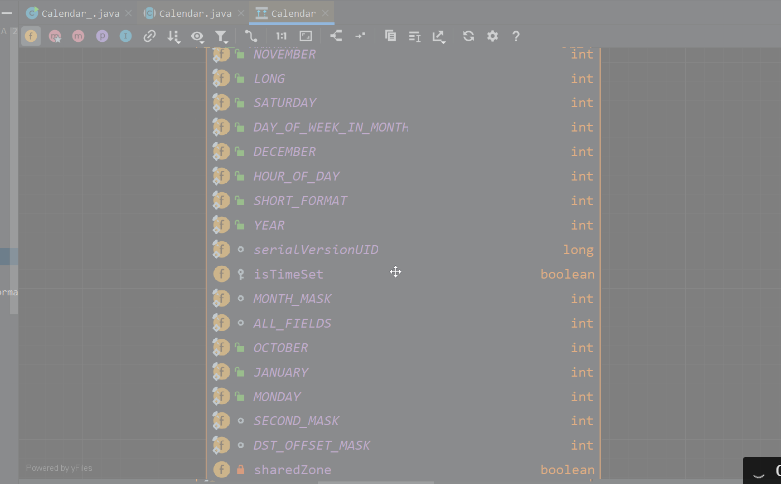Click field icon beside sharedZone
781x484 pixels.
point(222,470)
